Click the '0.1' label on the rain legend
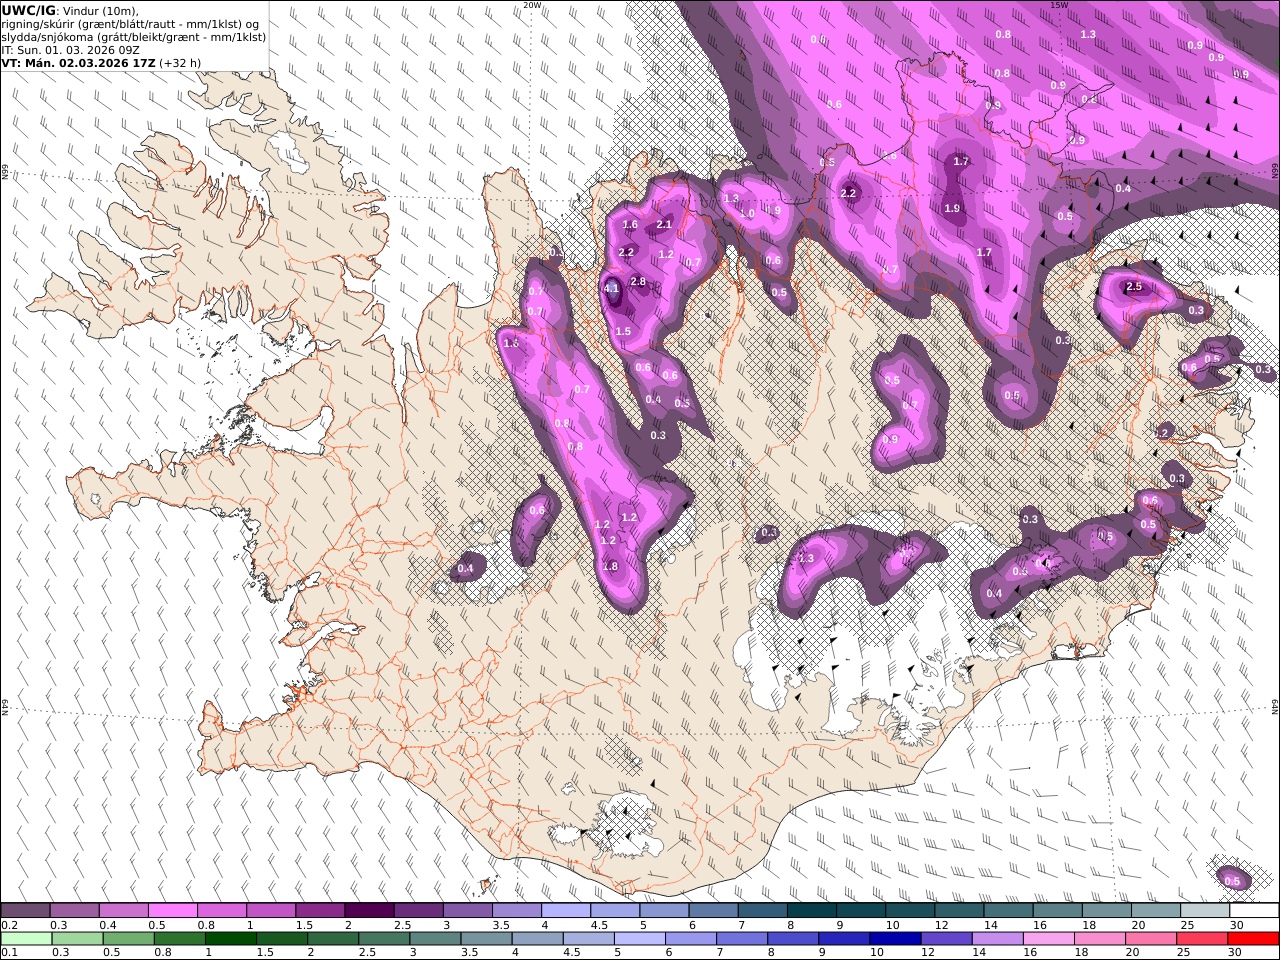 9,953
